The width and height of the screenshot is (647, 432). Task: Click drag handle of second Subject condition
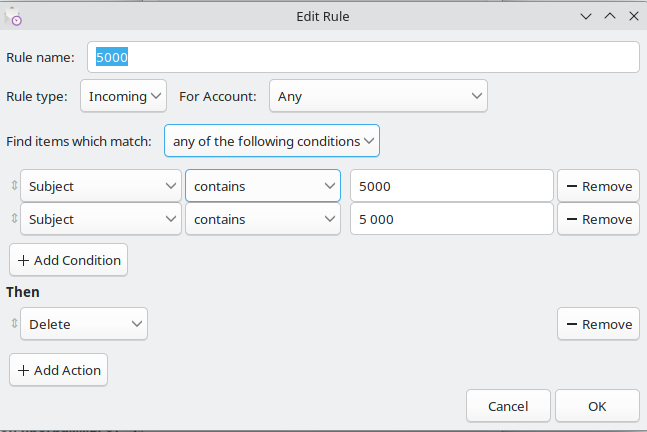(x=14, y=219)
